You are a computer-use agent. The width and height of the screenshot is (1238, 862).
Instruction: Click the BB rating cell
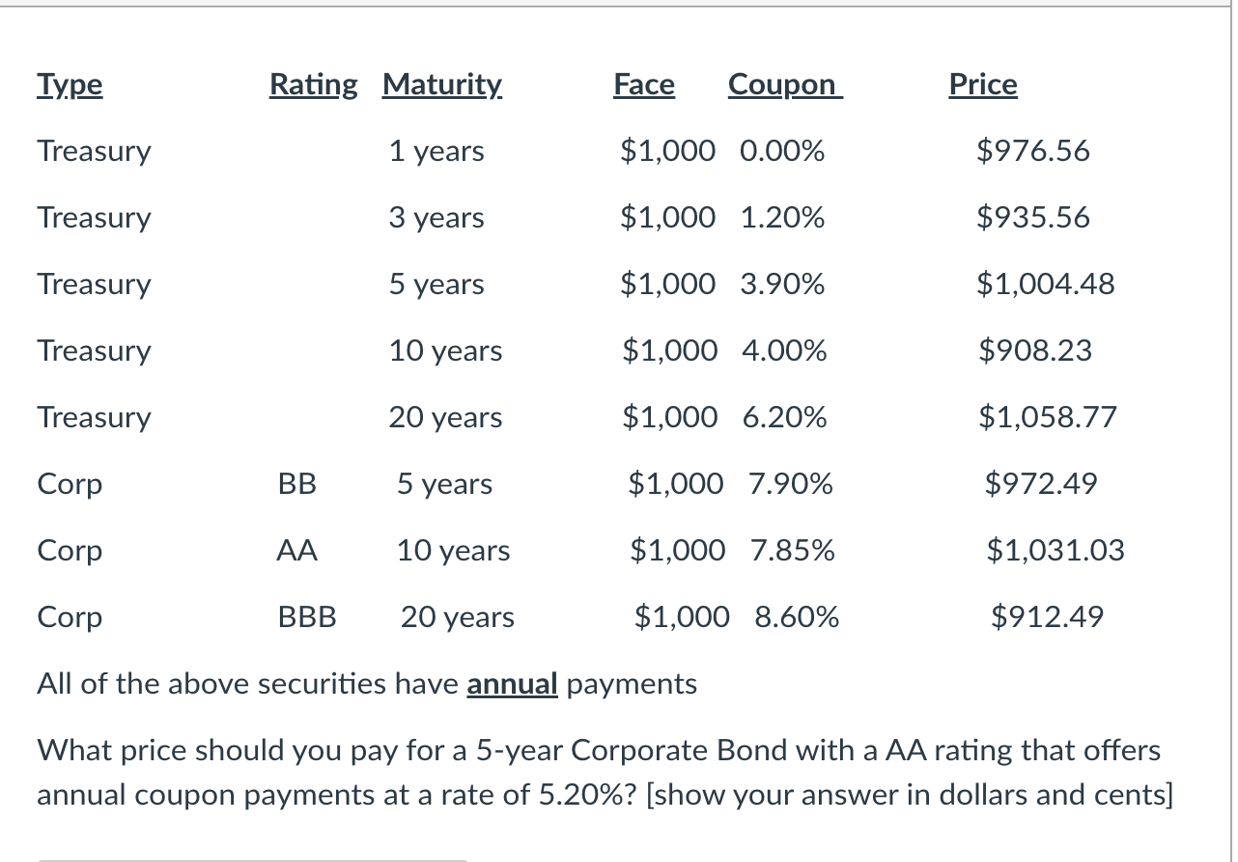click(297, 484)
